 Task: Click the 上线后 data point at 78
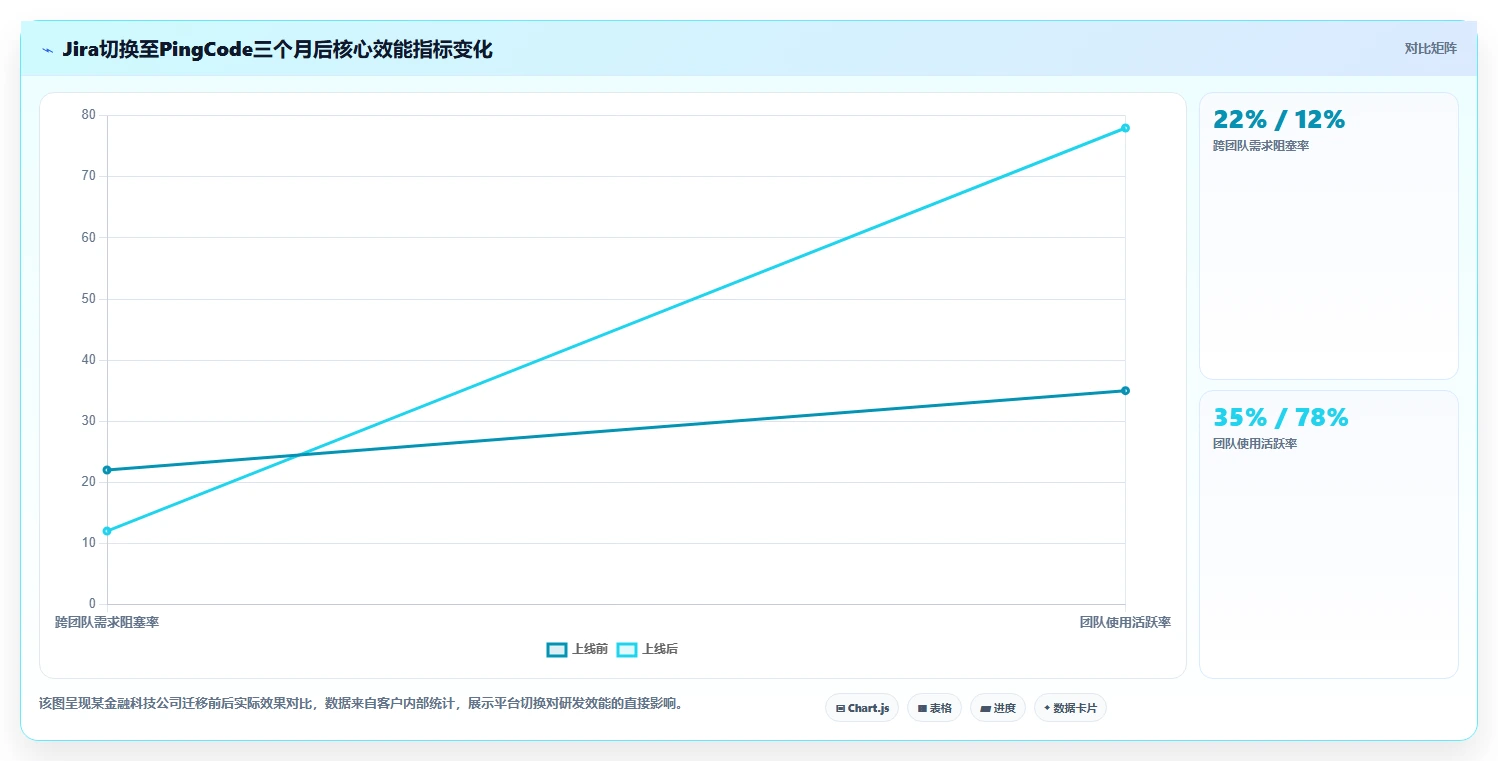tap(1125, 128)
